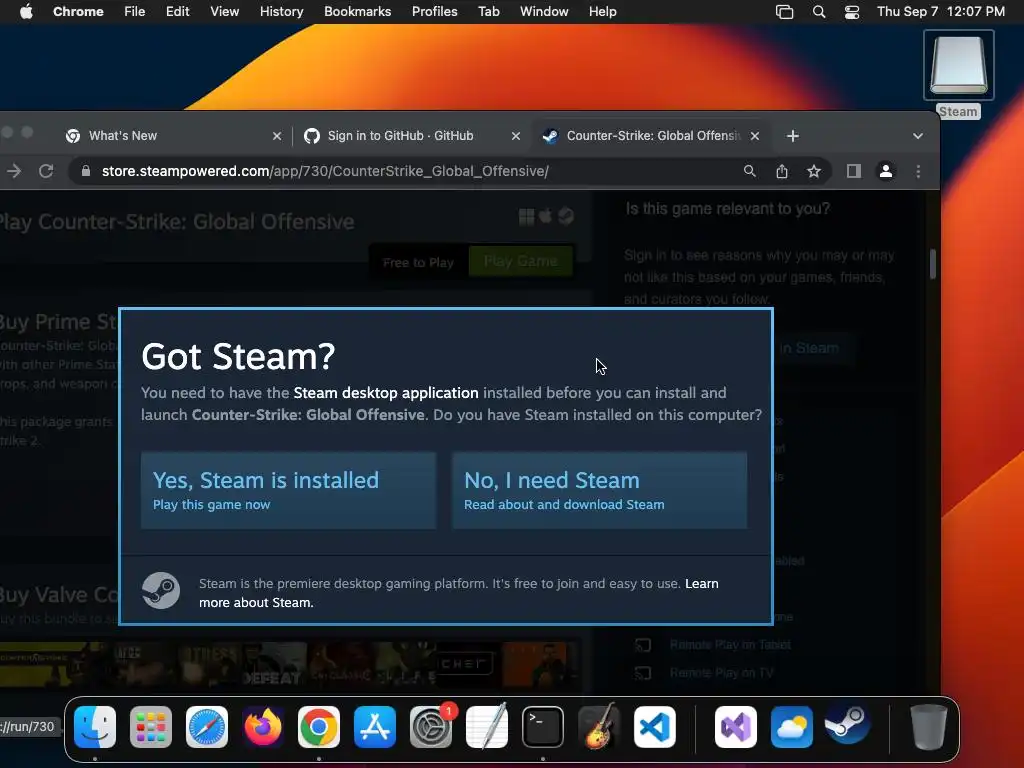Click the Apple menu logo

tap(26, 11)
